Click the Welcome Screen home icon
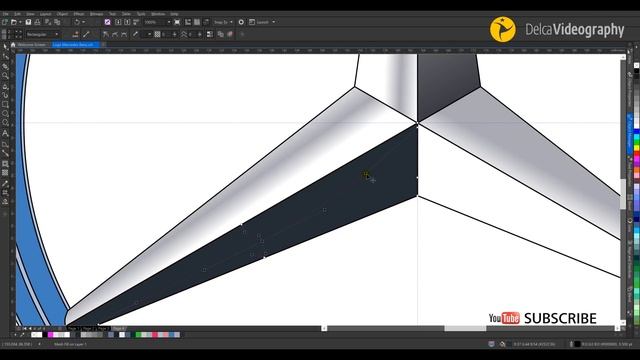 coord(13,44)
